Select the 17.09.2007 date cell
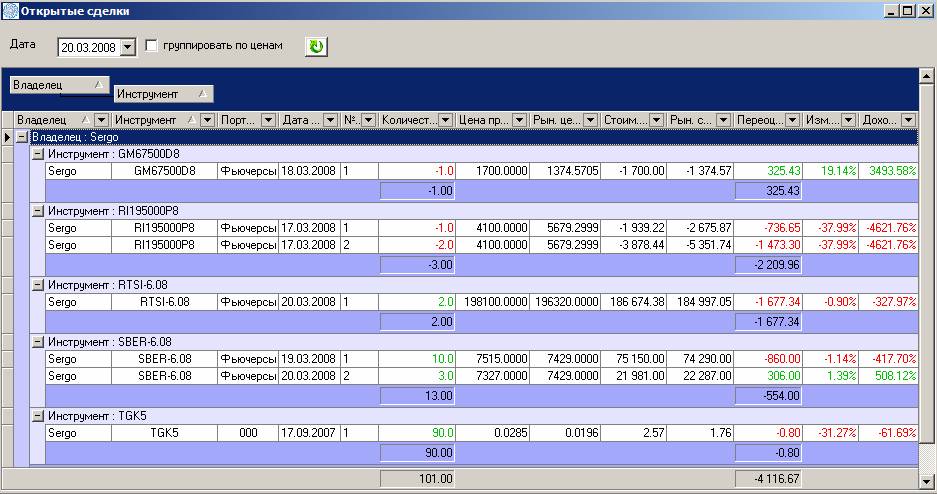The height and width of the screenshot is (494, 937). pyautogui.click(x=309, y=432)
